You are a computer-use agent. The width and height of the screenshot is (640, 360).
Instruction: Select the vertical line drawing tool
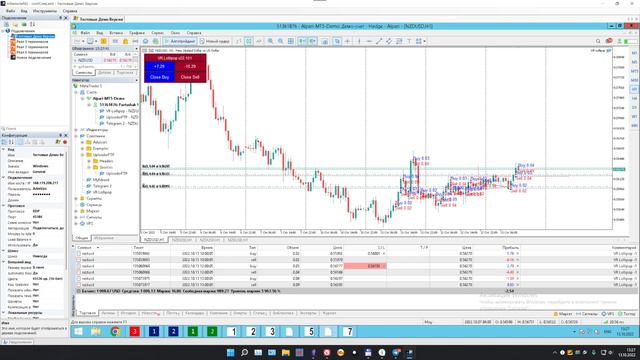[359, 41]
